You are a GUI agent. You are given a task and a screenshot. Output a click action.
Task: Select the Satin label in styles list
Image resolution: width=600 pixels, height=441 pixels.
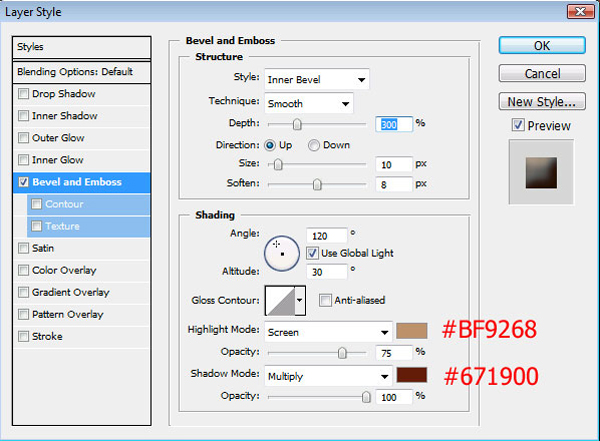[43, 248]
